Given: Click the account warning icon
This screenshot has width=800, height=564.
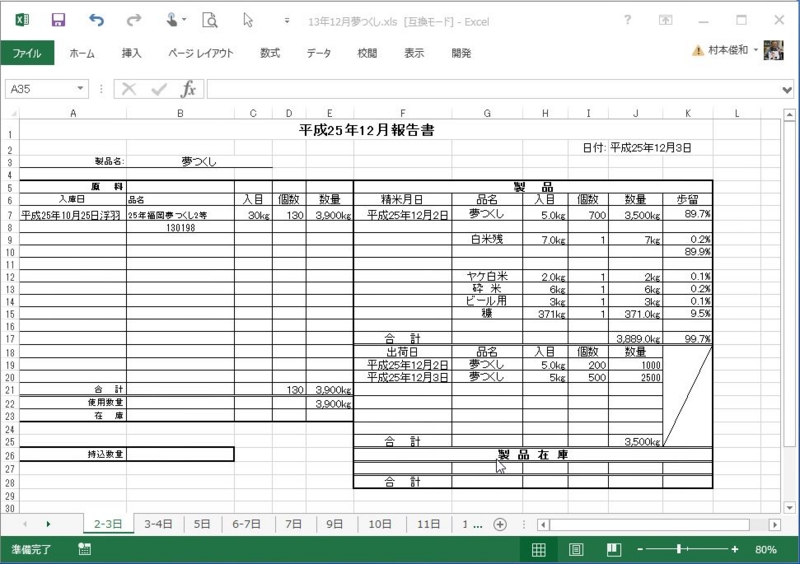Looking at the screenshot, I should 697,50.
